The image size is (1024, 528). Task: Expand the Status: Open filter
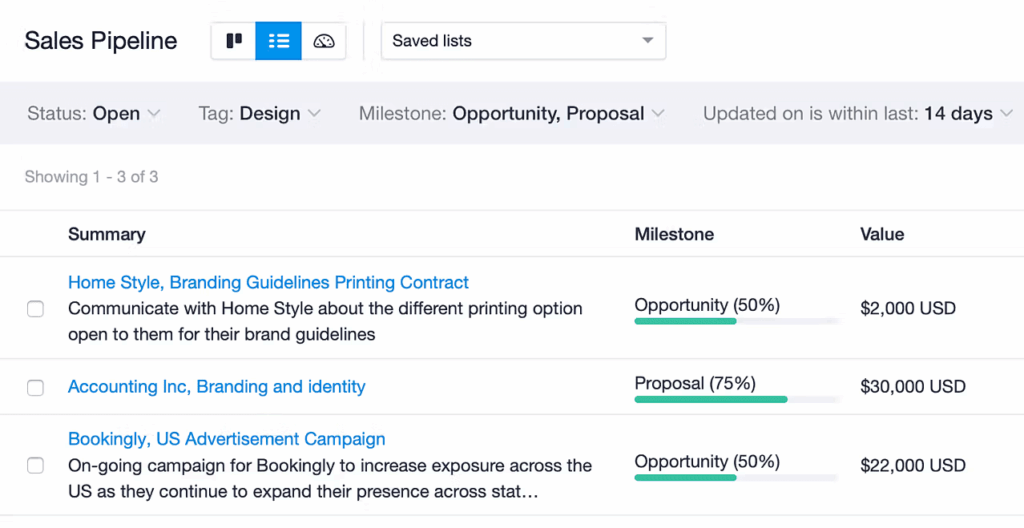tap(94, 114)
